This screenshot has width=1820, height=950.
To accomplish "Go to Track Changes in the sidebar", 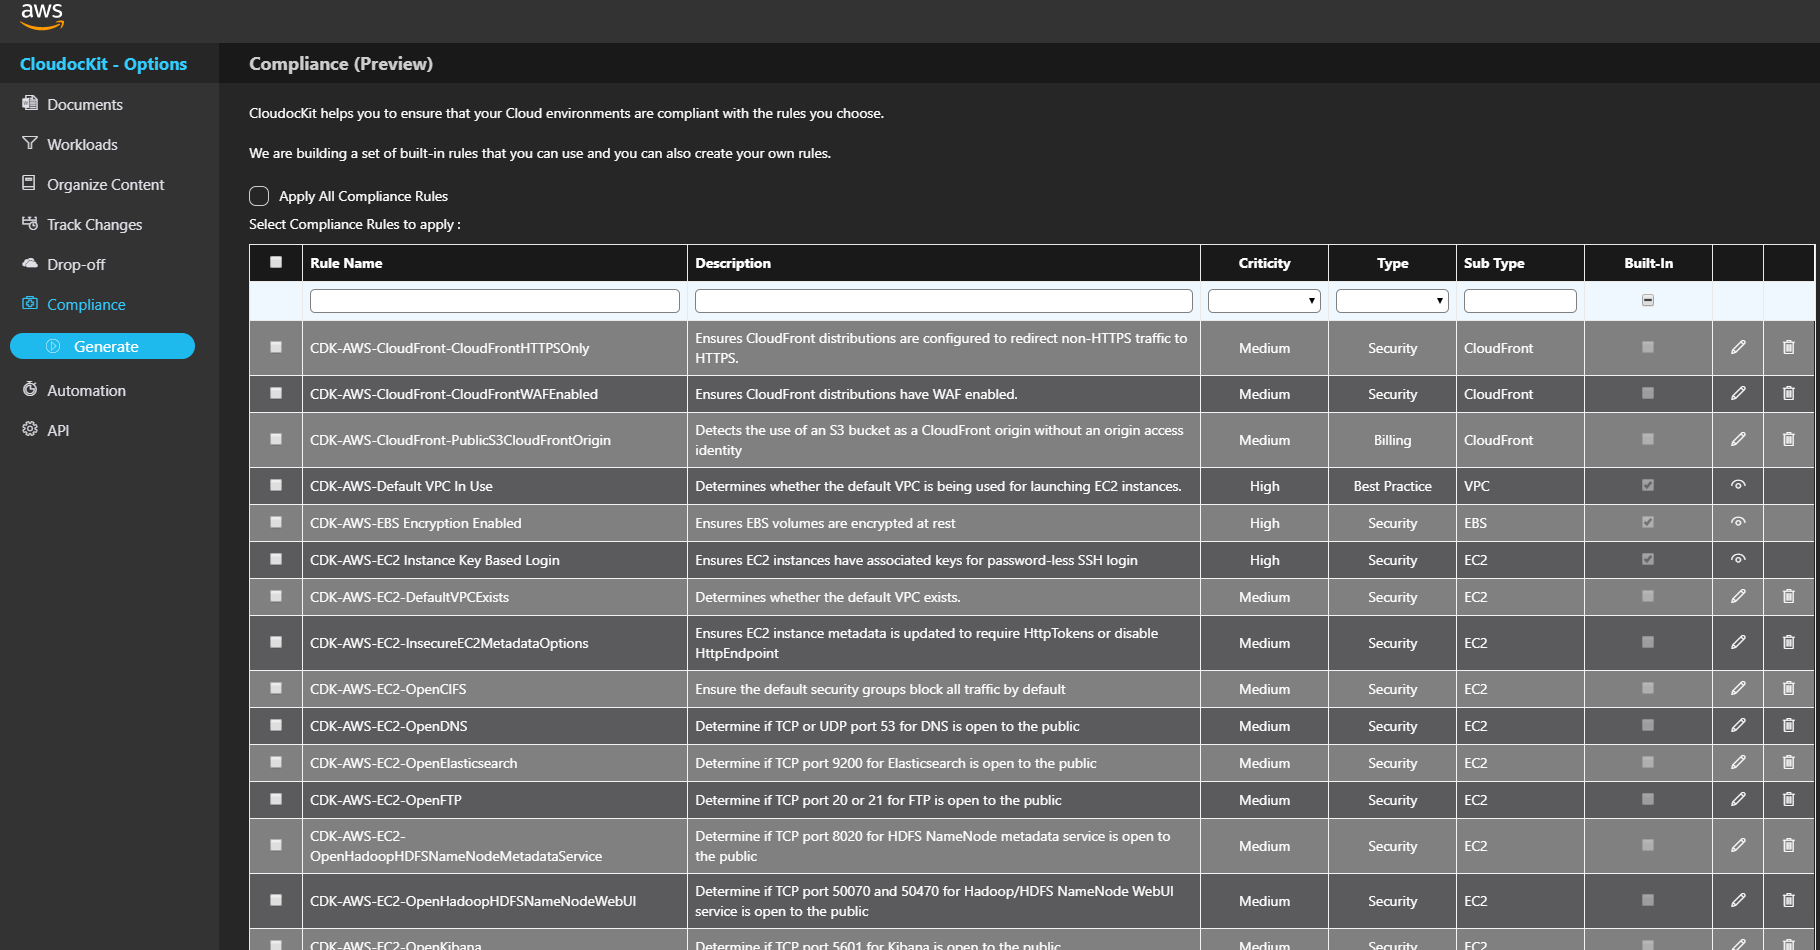I will 94,225.
